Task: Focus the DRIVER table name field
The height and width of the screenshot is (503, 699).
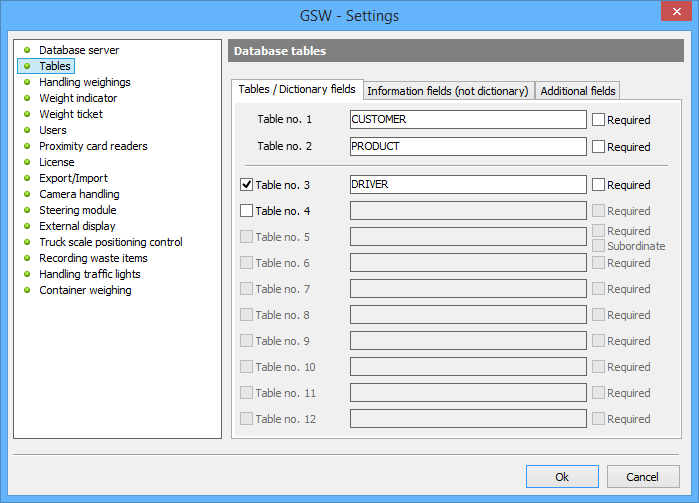Action: coord(467,185)
